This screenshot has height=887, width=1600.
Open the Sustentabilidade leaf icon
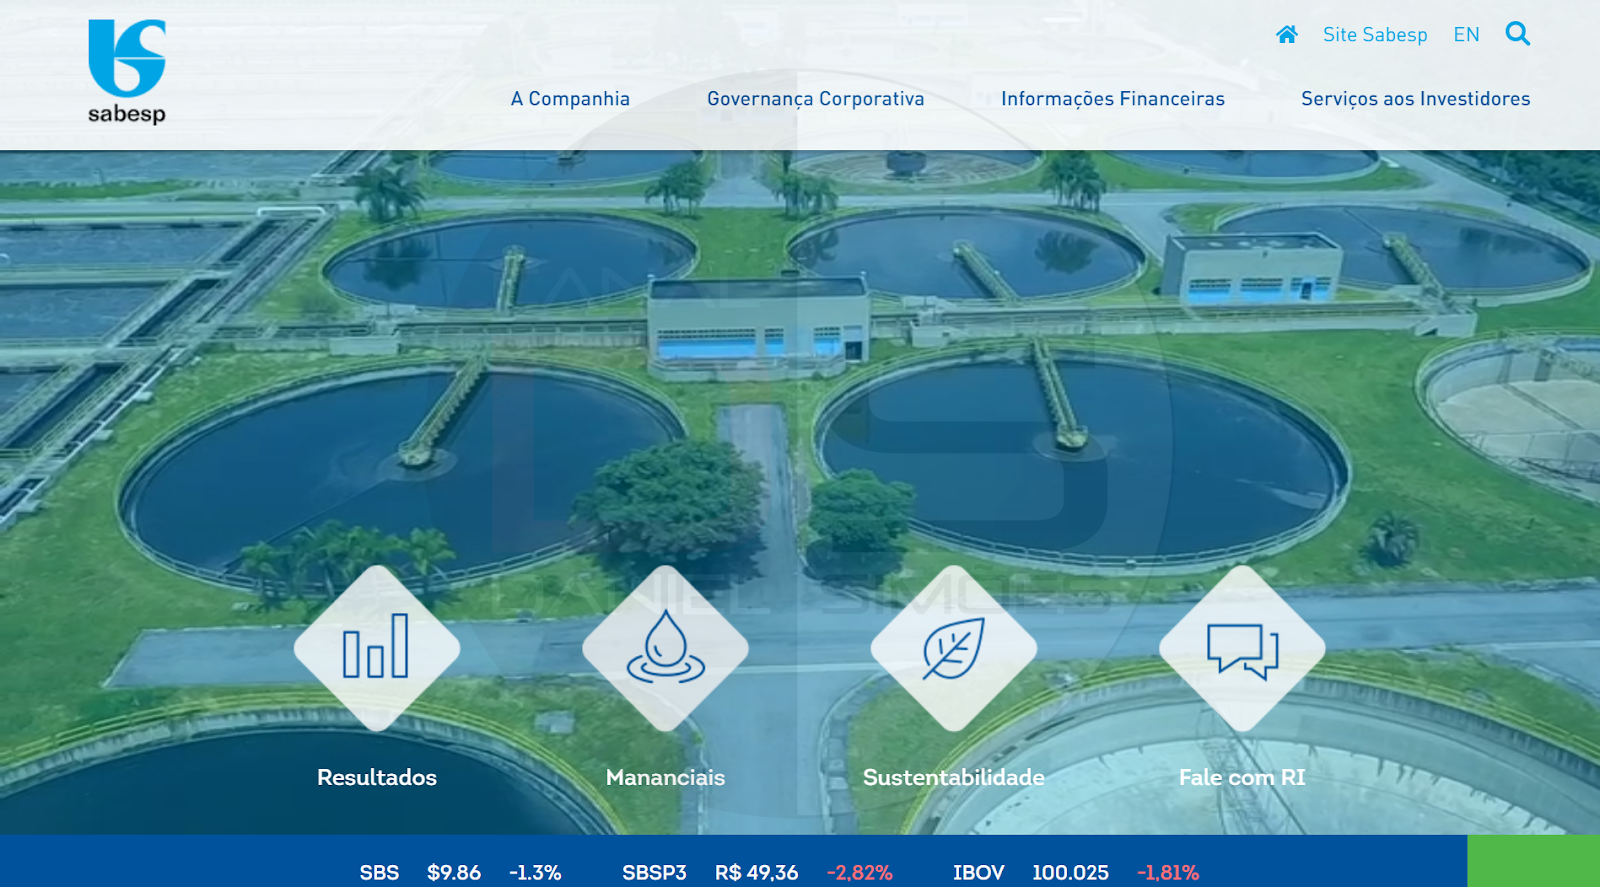pos(954,648)
